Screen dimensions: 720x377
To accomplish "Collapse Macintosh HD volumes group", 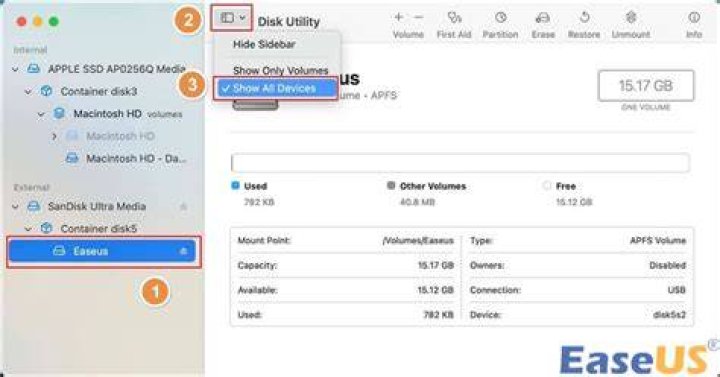I will [41, 114].
